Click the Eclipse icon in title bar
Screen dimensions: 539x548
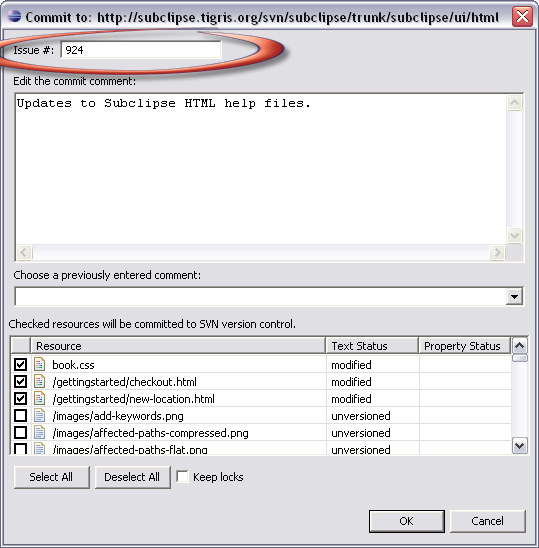pyautogui.click(x=15, y=16)
